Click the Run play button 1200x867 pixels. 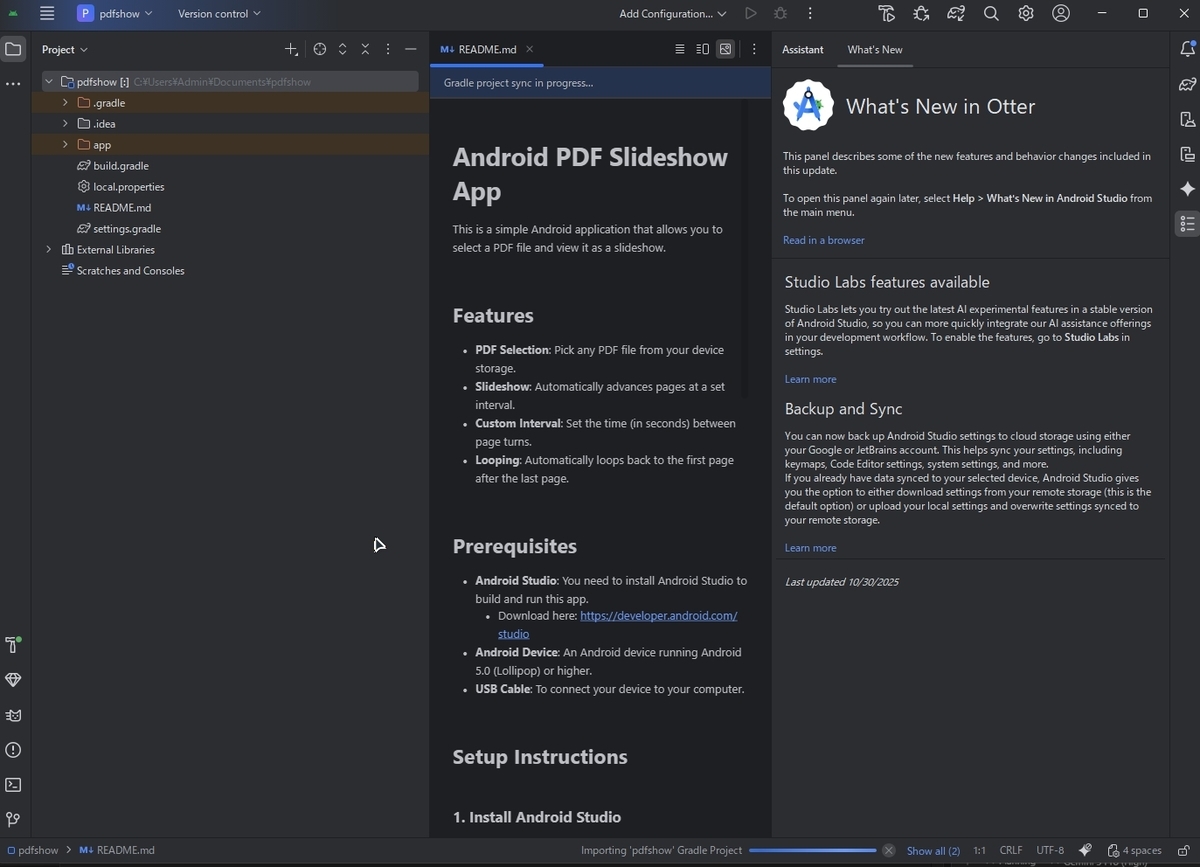pos(751,14)
